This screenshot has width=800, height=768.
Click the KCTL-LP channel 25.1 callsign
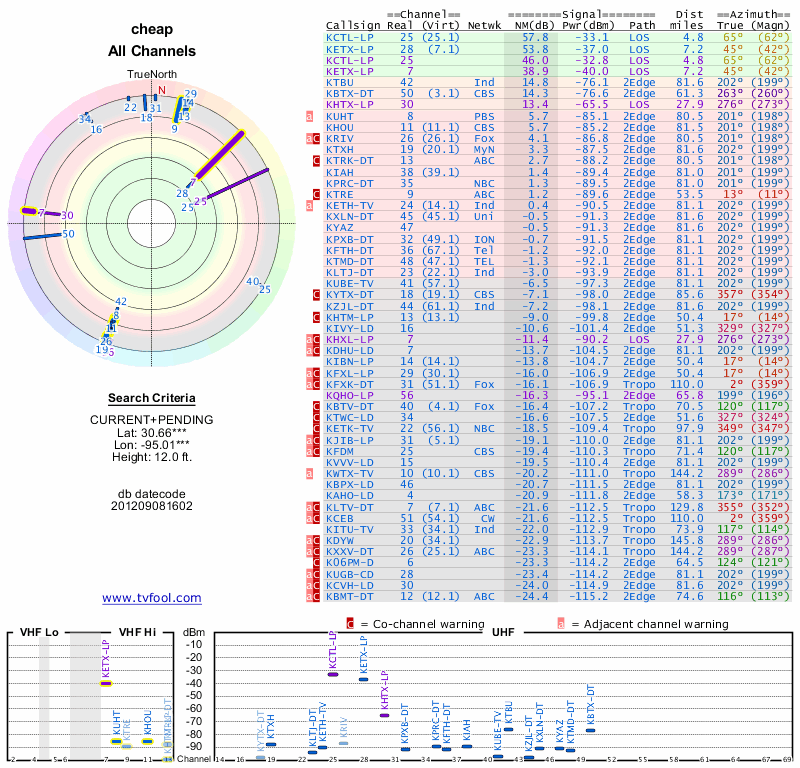coord(349,38)
